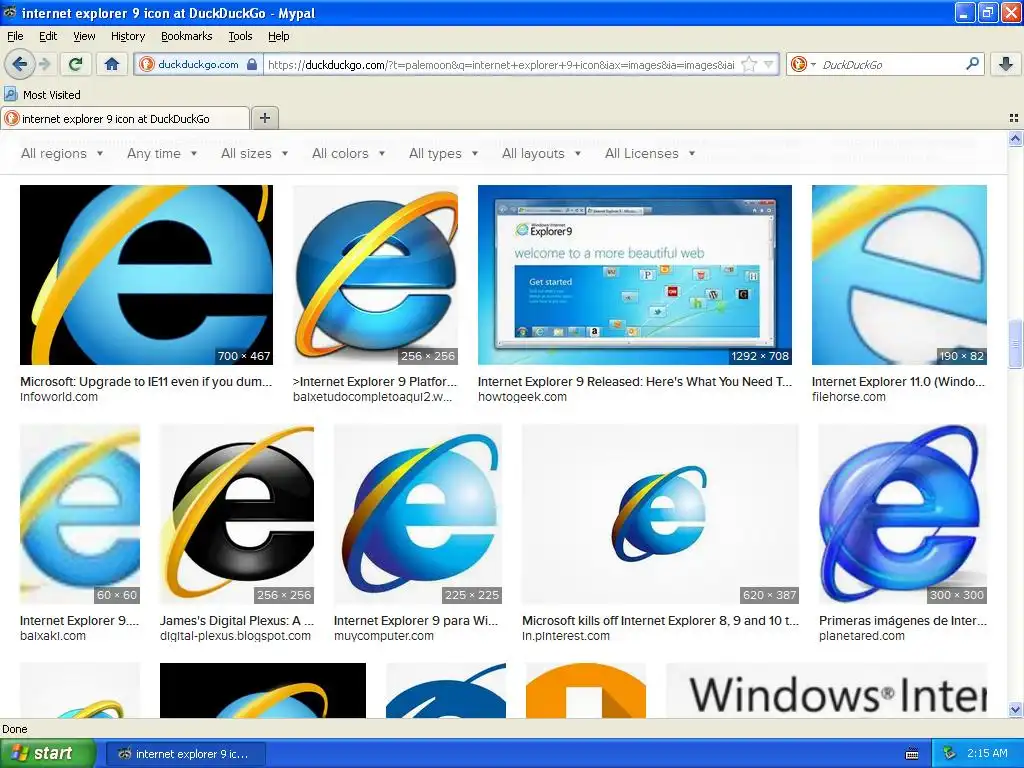
Task: Click the digital-plexus.blogspot.com source text
Action: pyautogui.click(x=235, y=636)
